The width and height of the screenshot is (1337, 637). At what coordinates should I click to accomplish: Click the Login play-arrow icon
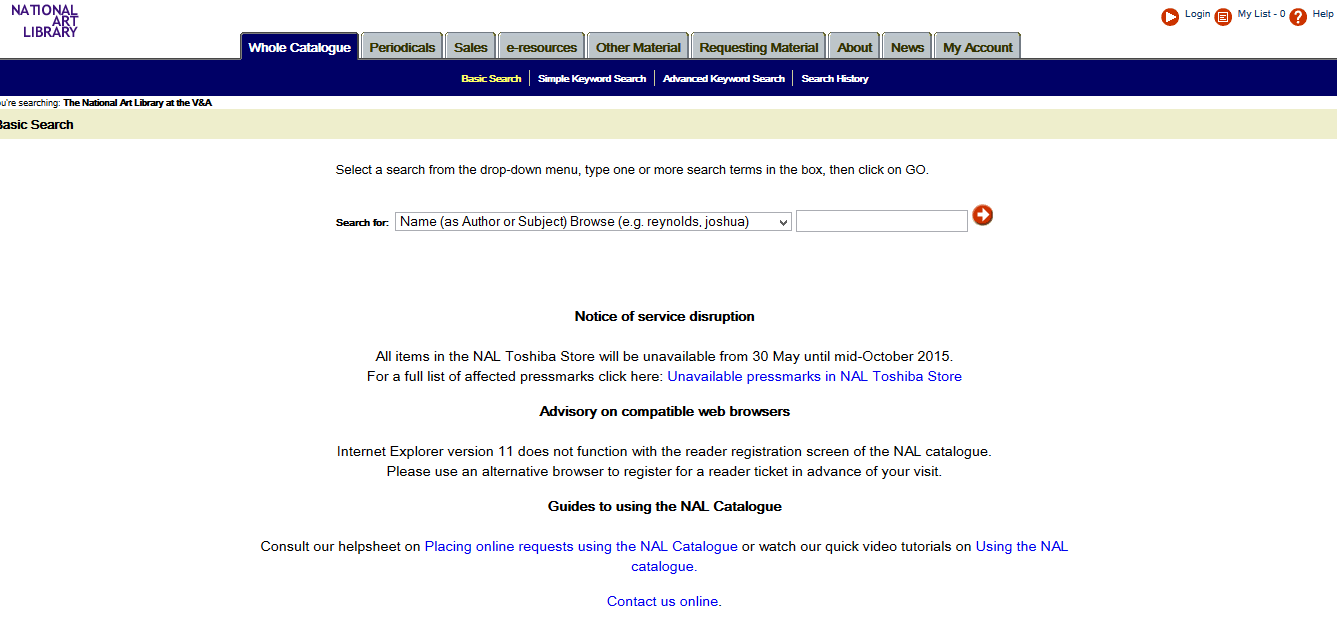point(1170,17)
